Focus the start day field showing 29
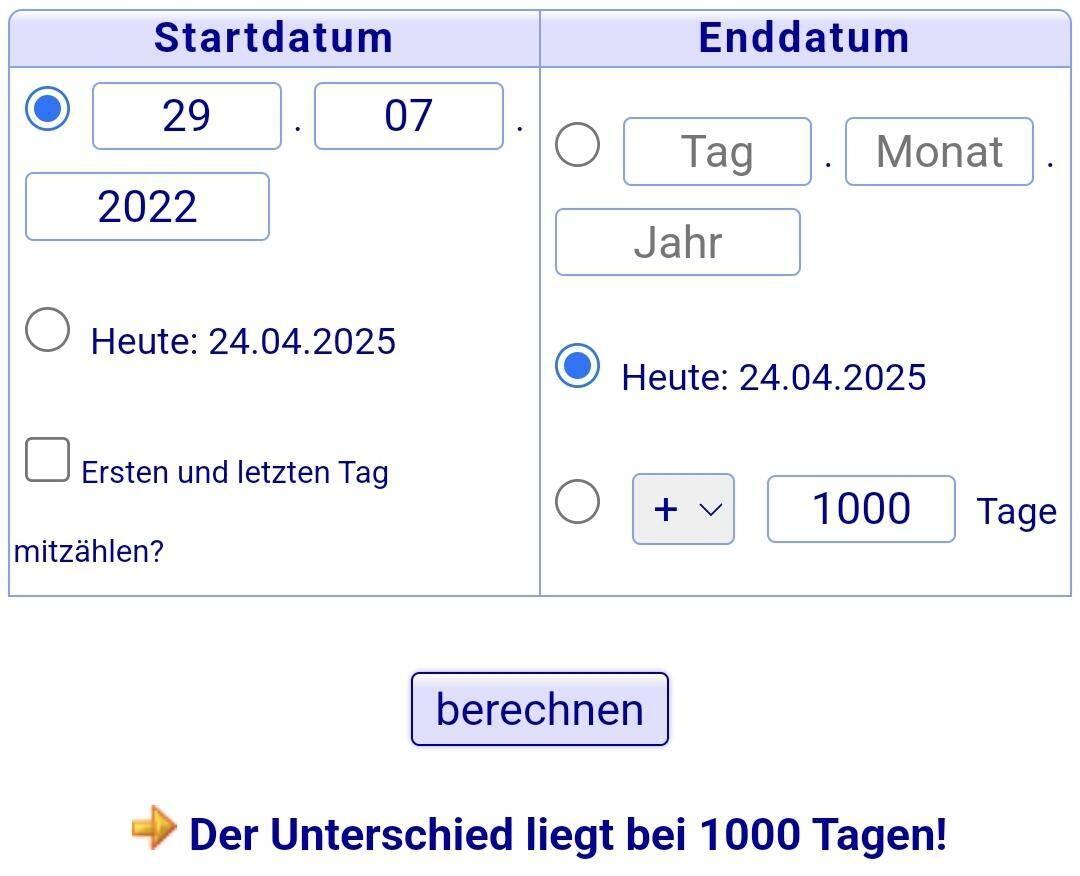The width and height of the screenshot is (1080, 876). (187, 116)
